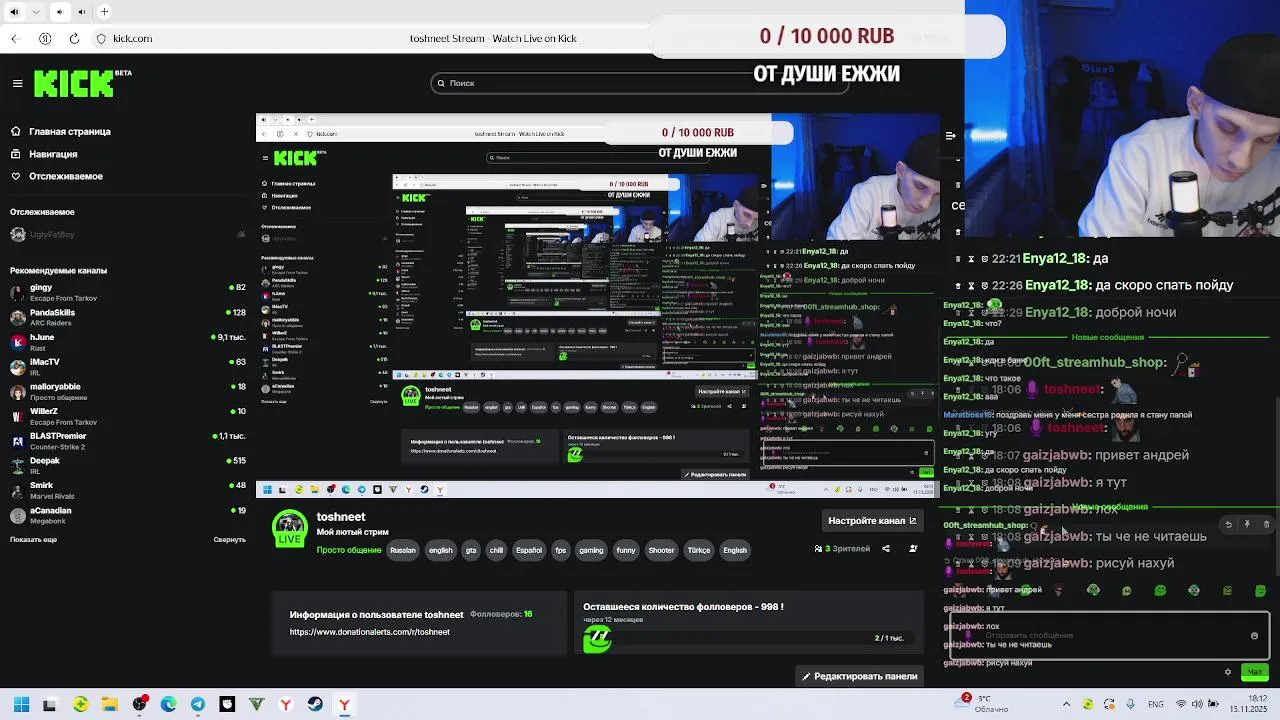Click Настройте канал button

872,520
